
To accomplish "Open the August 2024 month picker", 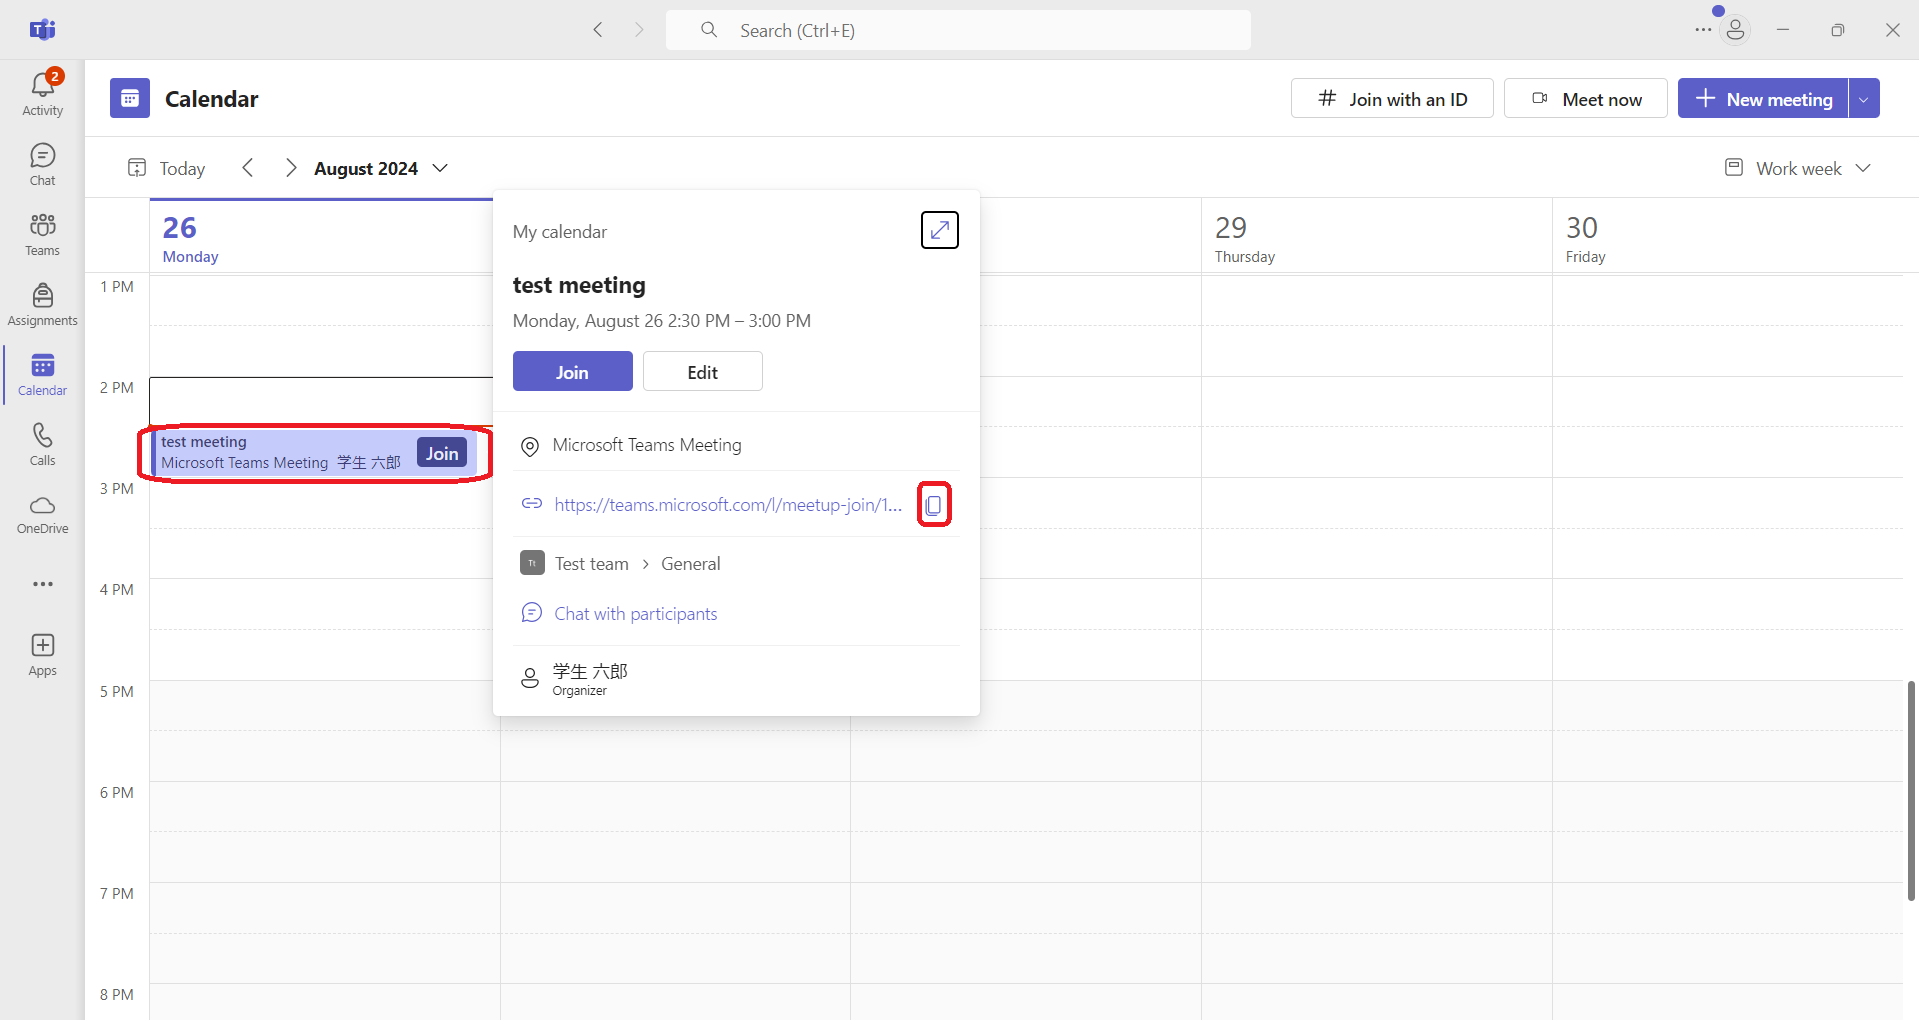I will coord(381,168).
